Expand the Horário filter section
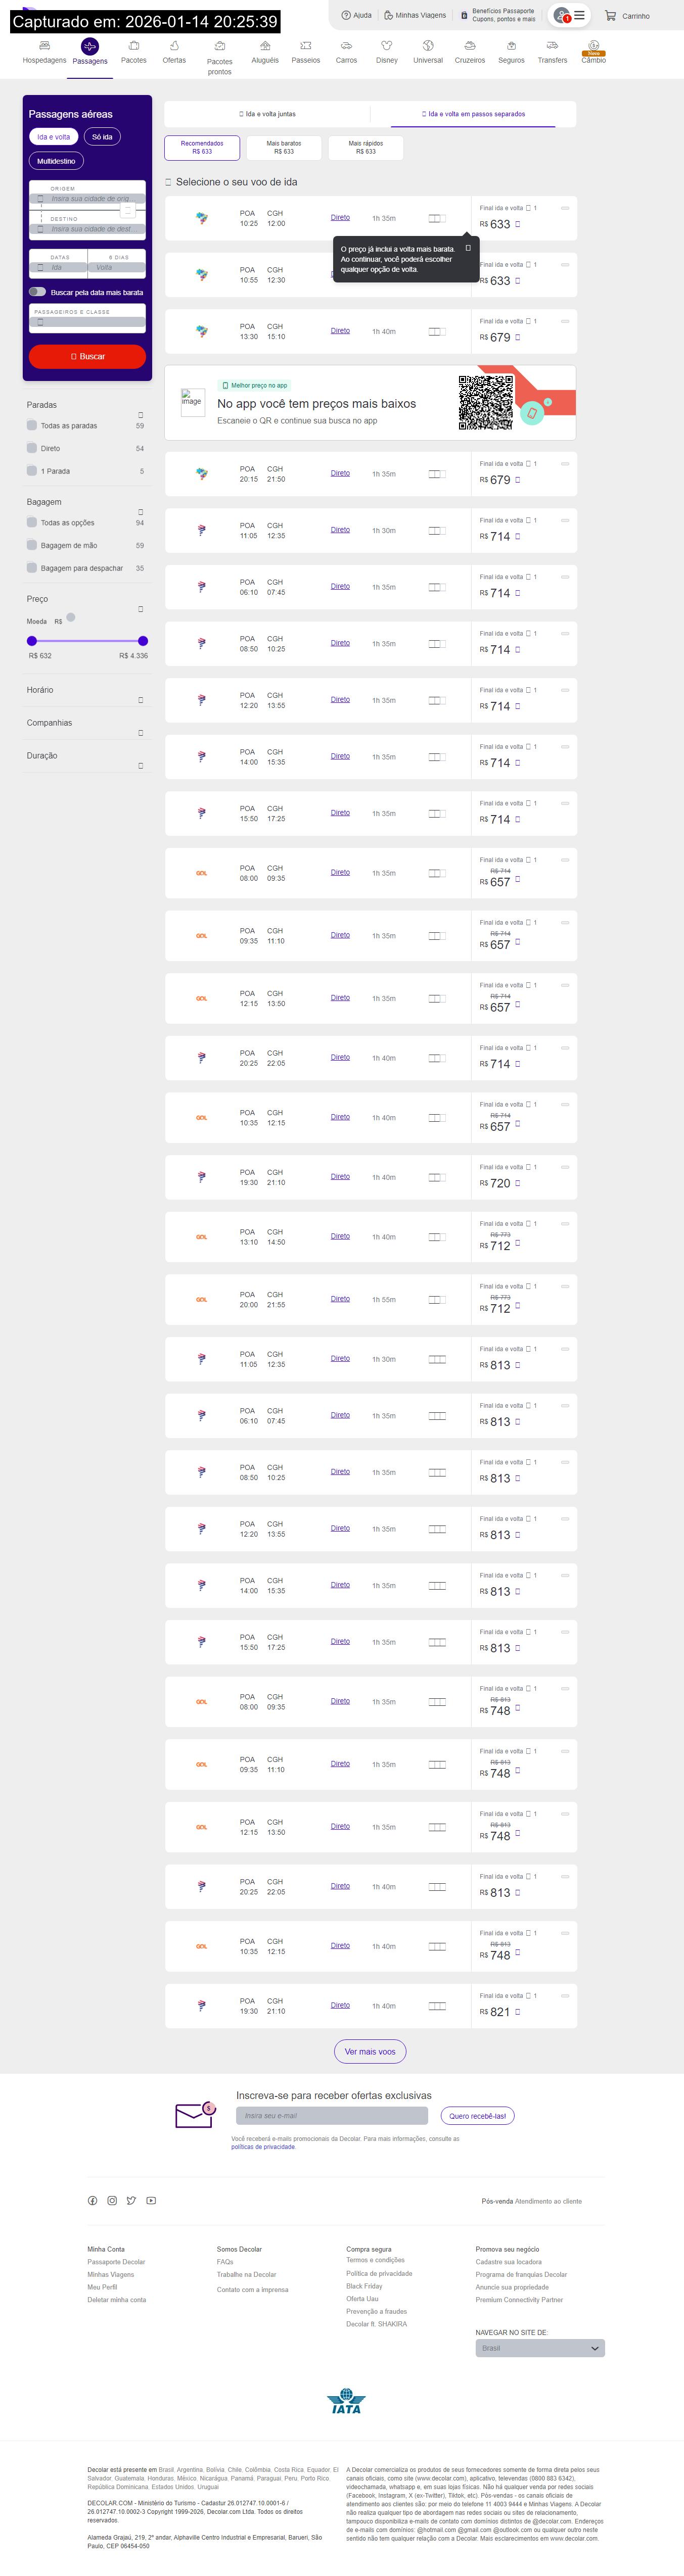The width and height of the screenshot is (684, 2576). 140,700
